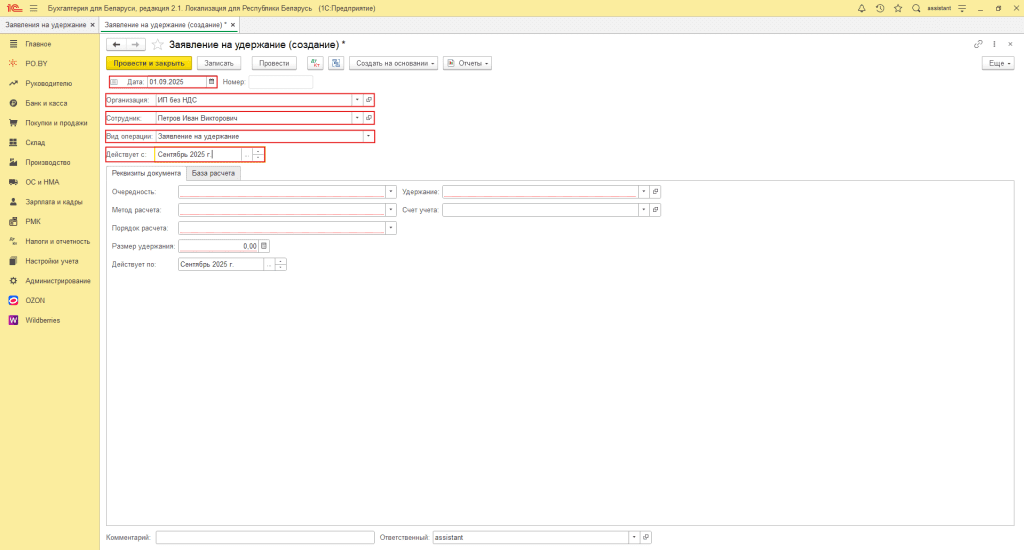Click the Администрирование gear icon

pyautogui.click(x=13, y=281)
